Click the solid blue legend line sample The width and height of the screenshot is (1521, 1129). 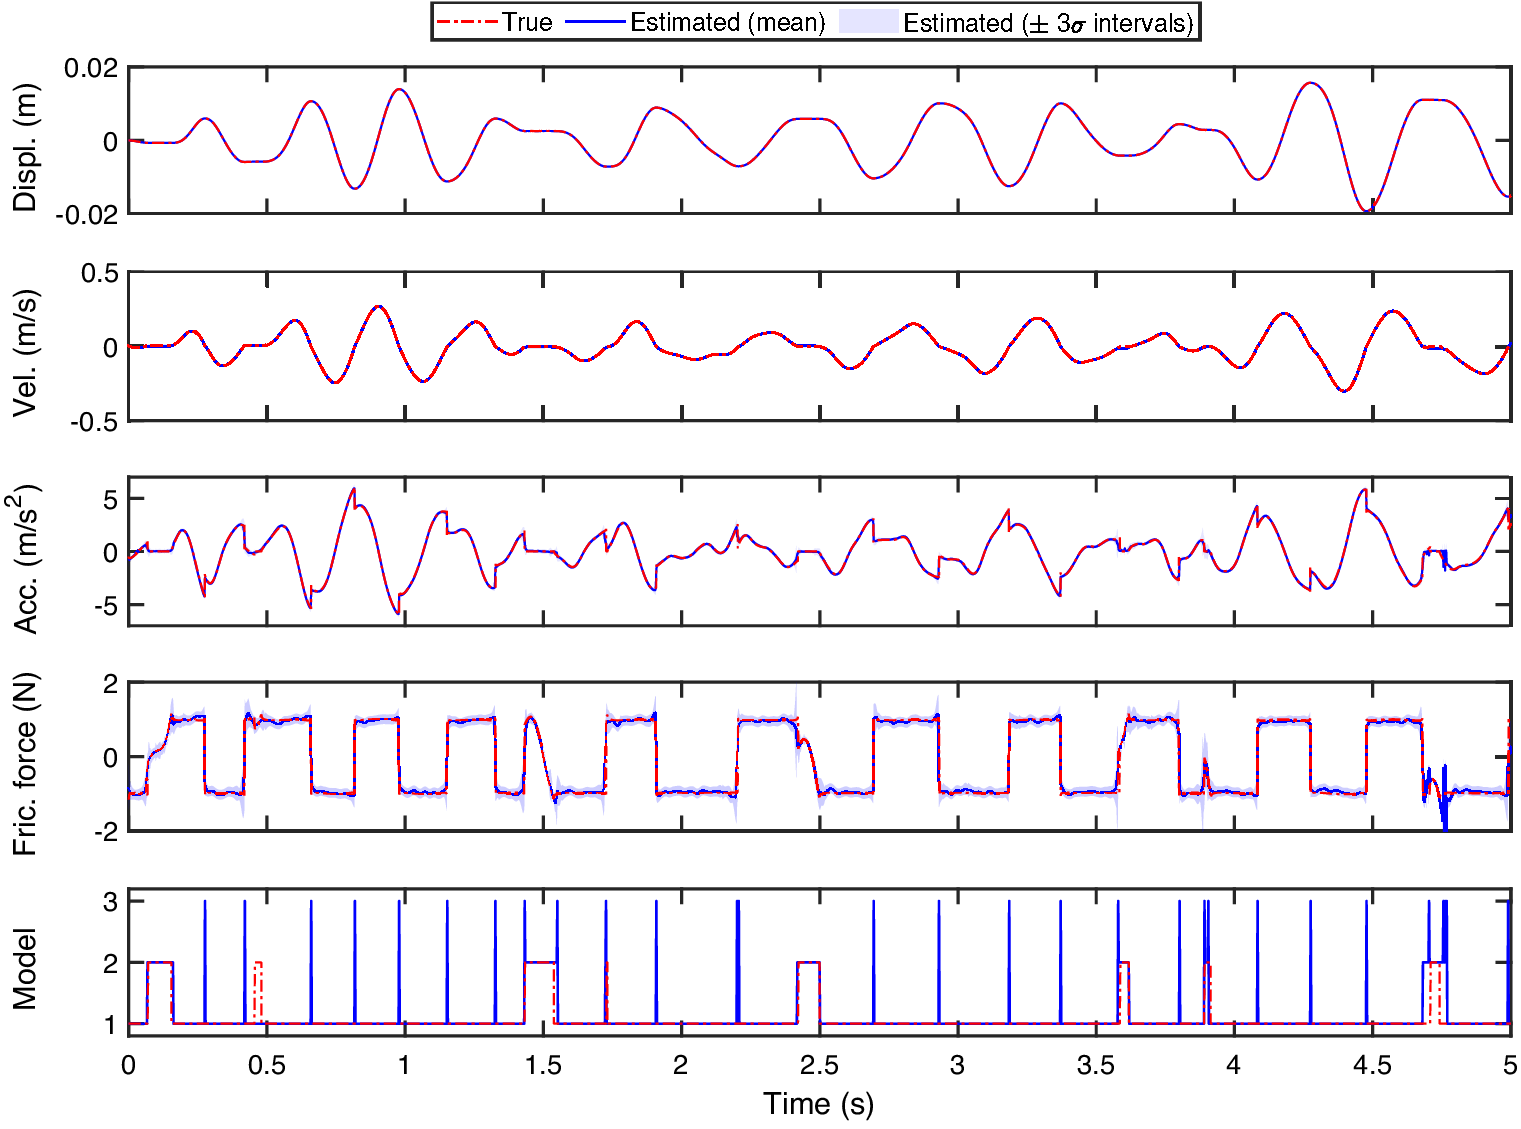click(596, 22)
